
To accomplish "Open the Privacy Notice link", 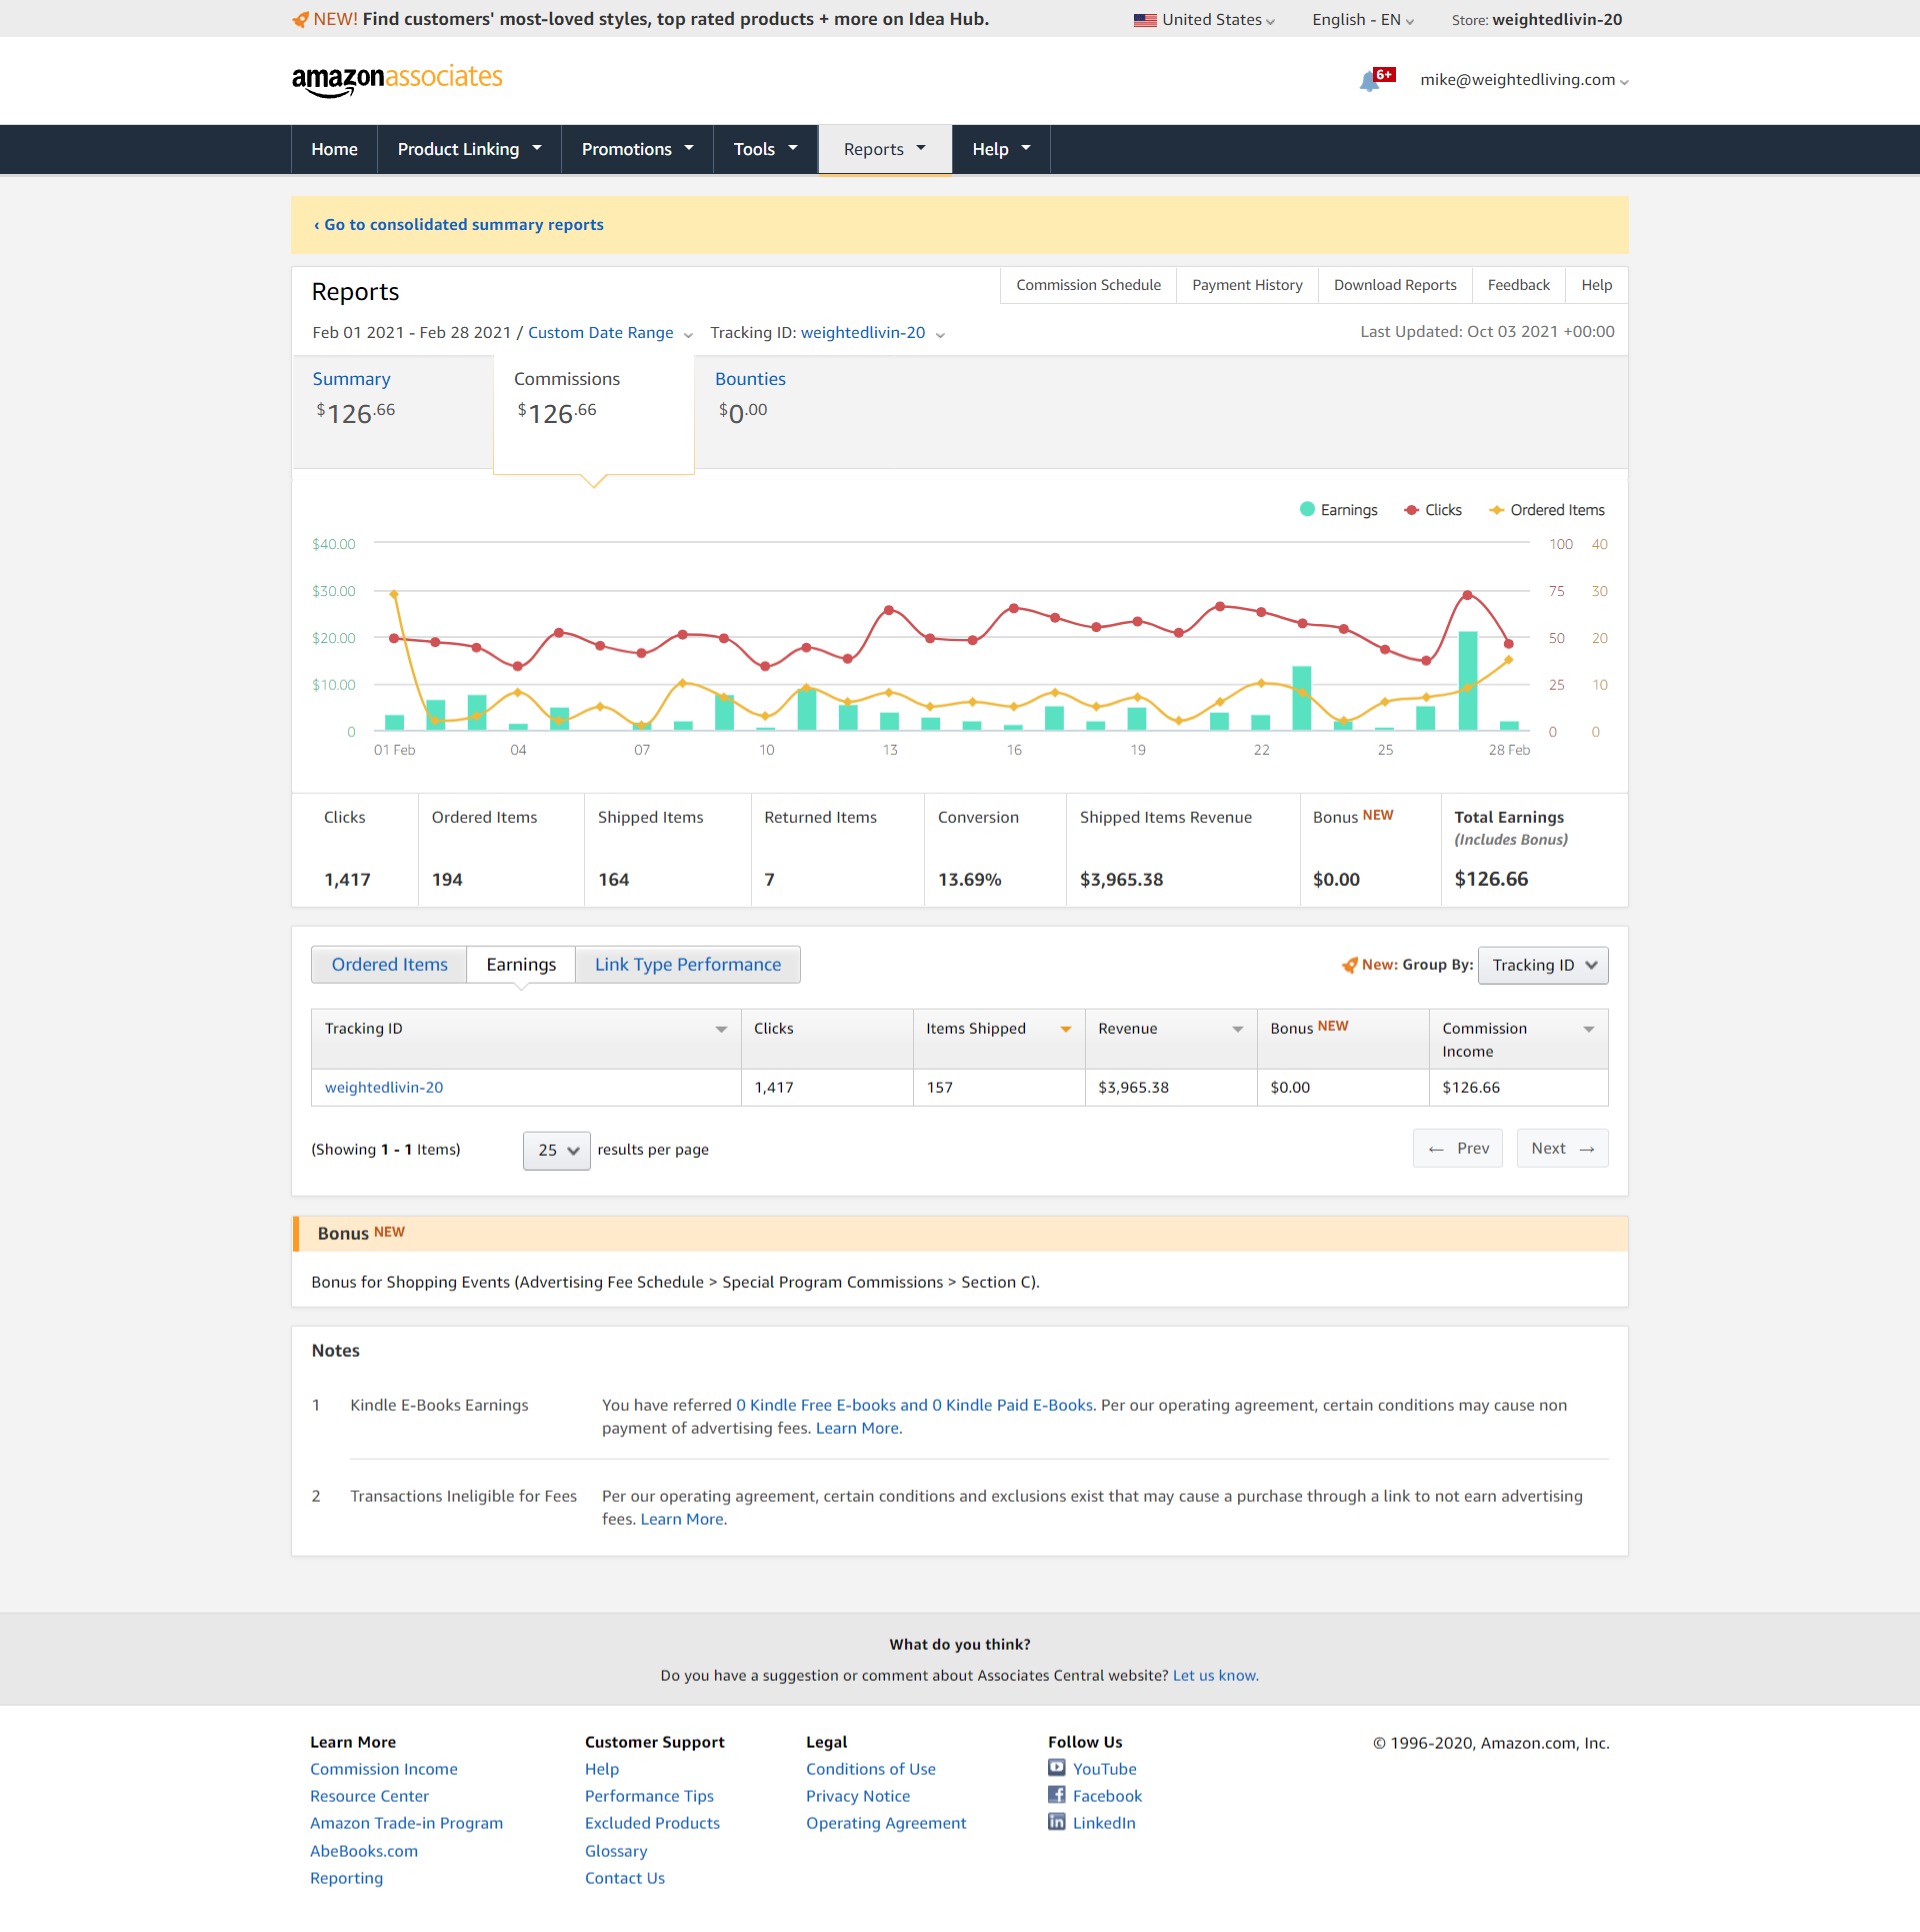I will [x=858, y=1796].
